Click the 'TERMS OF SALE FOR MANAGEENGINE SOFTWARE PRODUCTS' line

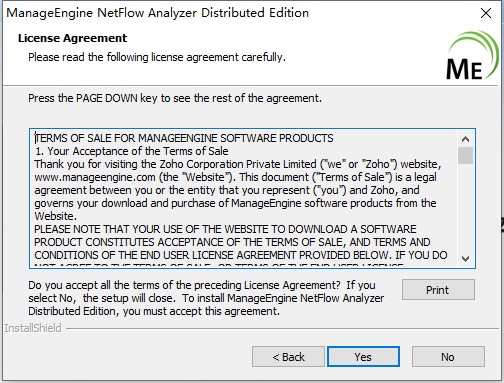(x=184, y=138)
